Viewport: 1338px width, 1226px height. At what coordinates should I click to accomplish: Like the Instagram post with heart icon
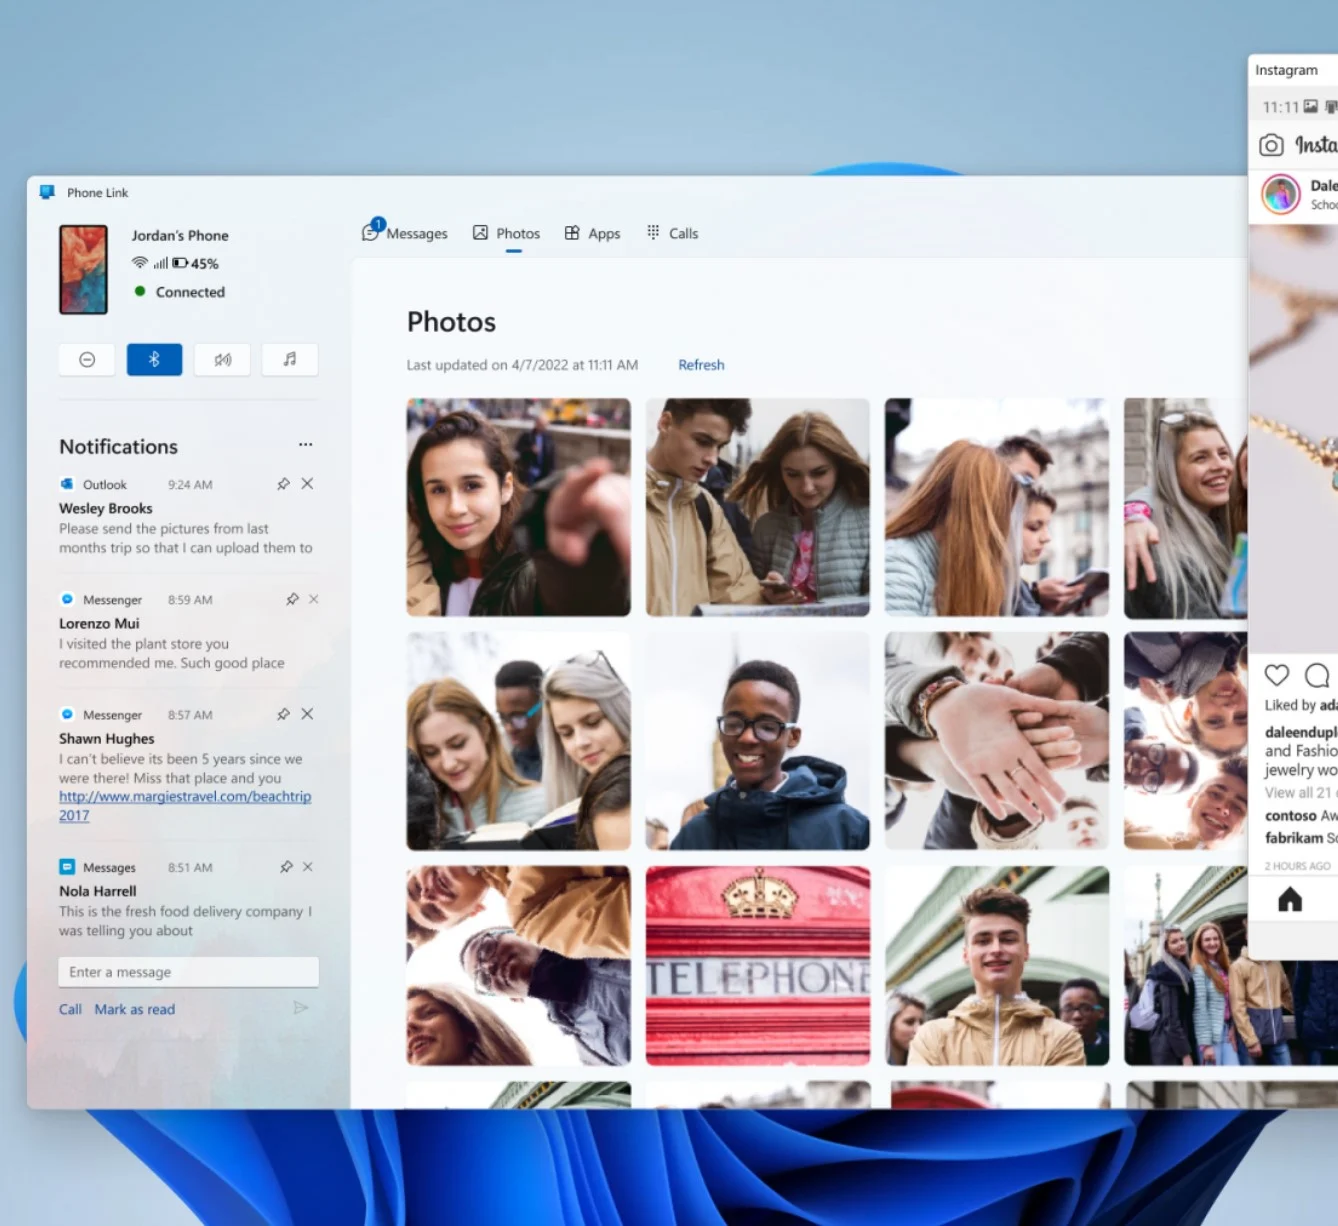coord(1277,675)
